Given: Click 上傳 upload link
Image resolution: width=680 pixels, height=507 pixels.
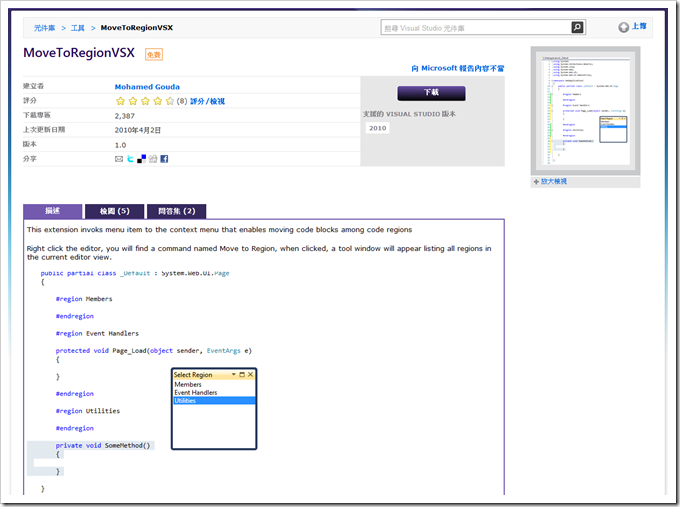Looking at the screenshot, I should pos(639,26).
